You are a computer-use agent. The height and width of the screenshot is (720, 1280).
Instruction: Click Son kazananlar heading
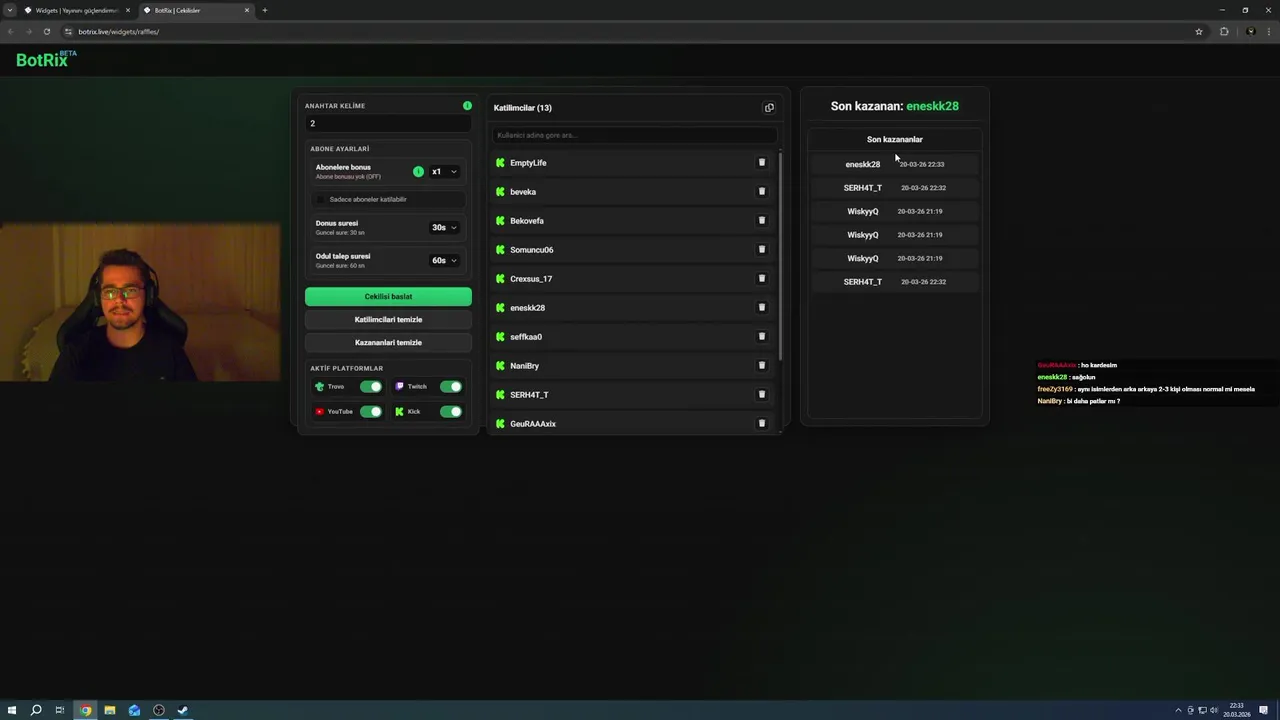(894, 139)
